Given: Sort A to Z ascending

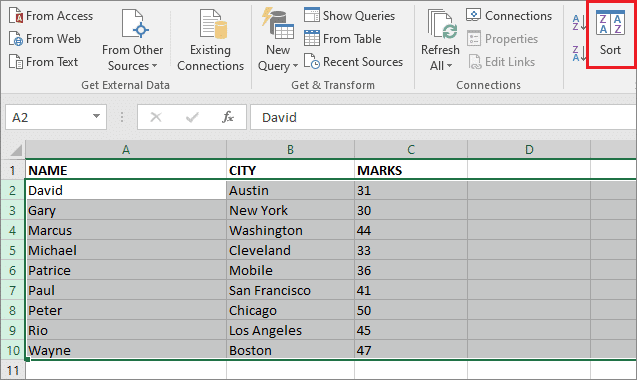Looking at the screenshot, I should pos(578,23).
